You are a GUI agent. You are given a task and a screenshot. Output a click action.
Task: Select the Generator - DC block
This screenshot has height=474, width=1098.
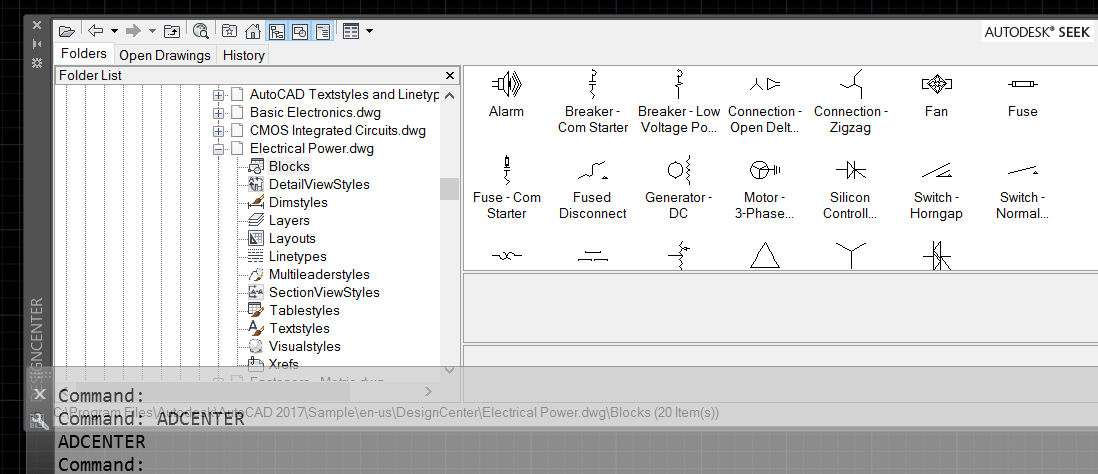pyautogui.click(x=679, y=188)
